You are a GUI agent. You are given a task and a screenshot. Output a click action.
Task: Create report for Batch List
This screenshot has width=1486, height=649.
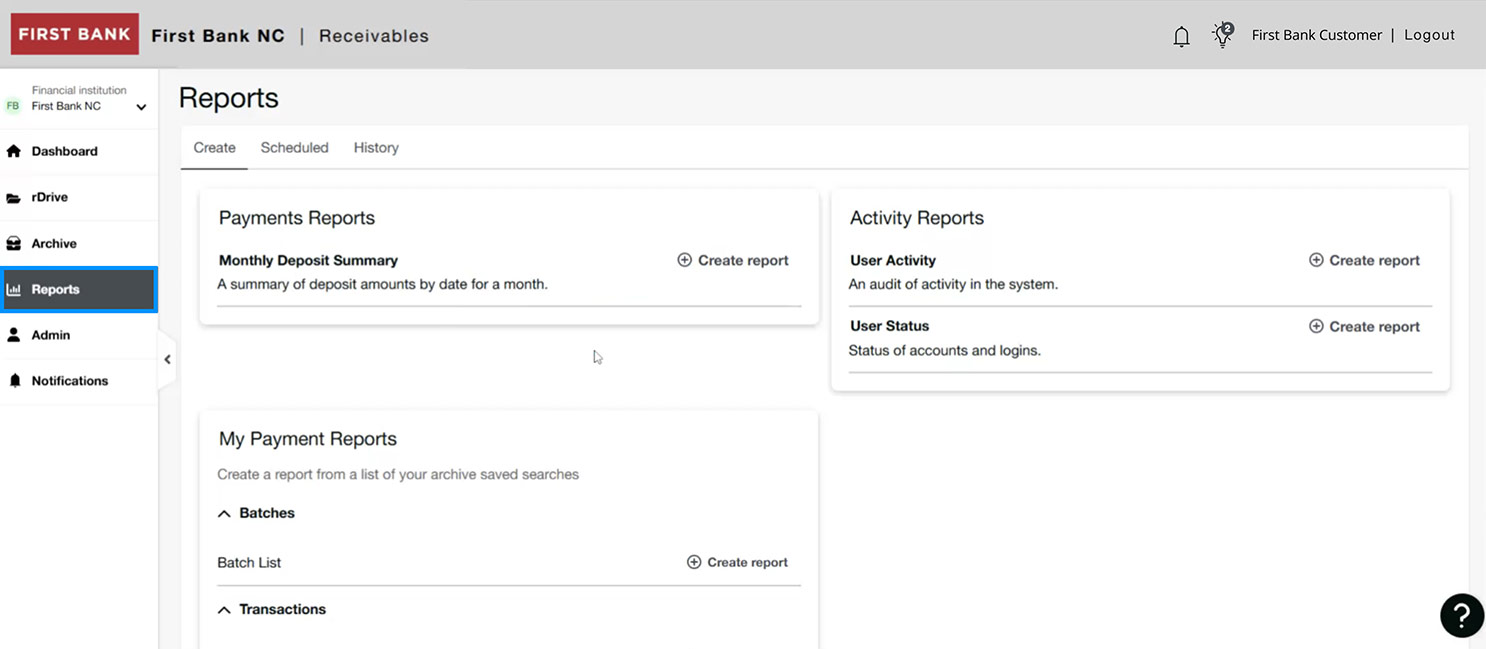pos(737,562)
